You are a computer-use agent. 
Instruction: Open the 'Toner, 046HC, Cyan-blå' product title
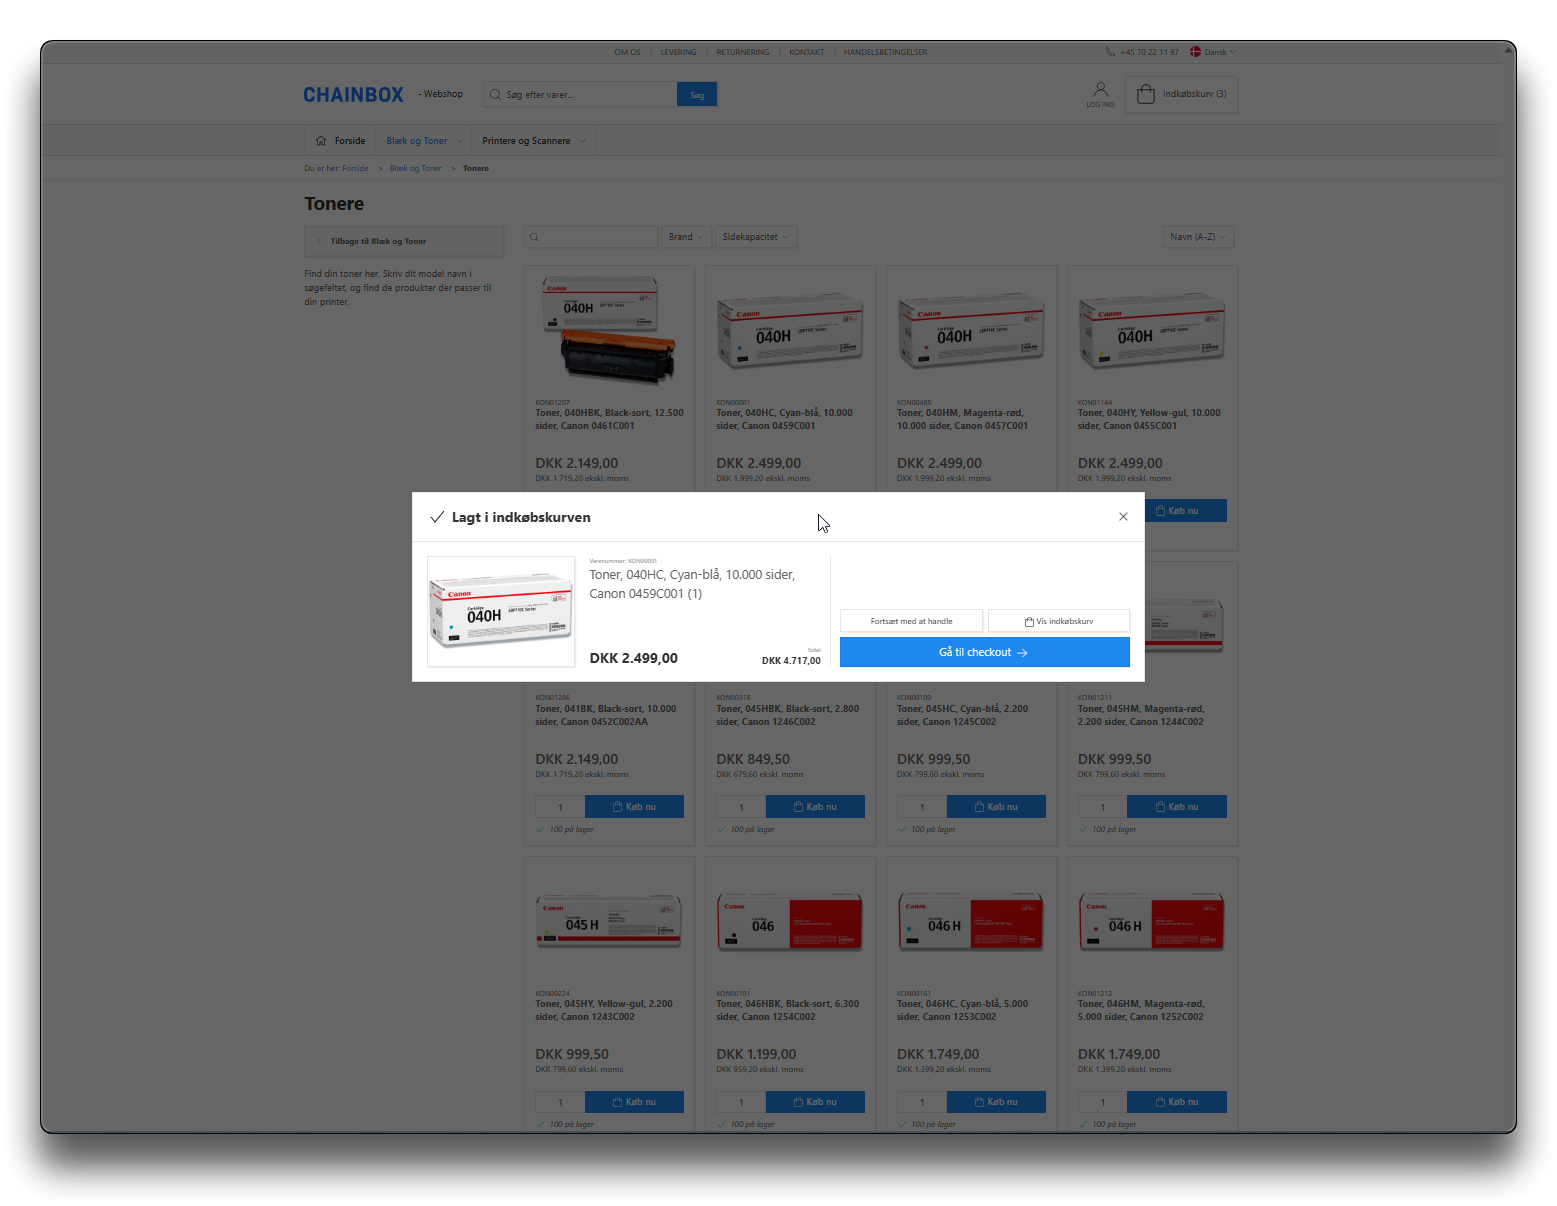point(962,1010)
